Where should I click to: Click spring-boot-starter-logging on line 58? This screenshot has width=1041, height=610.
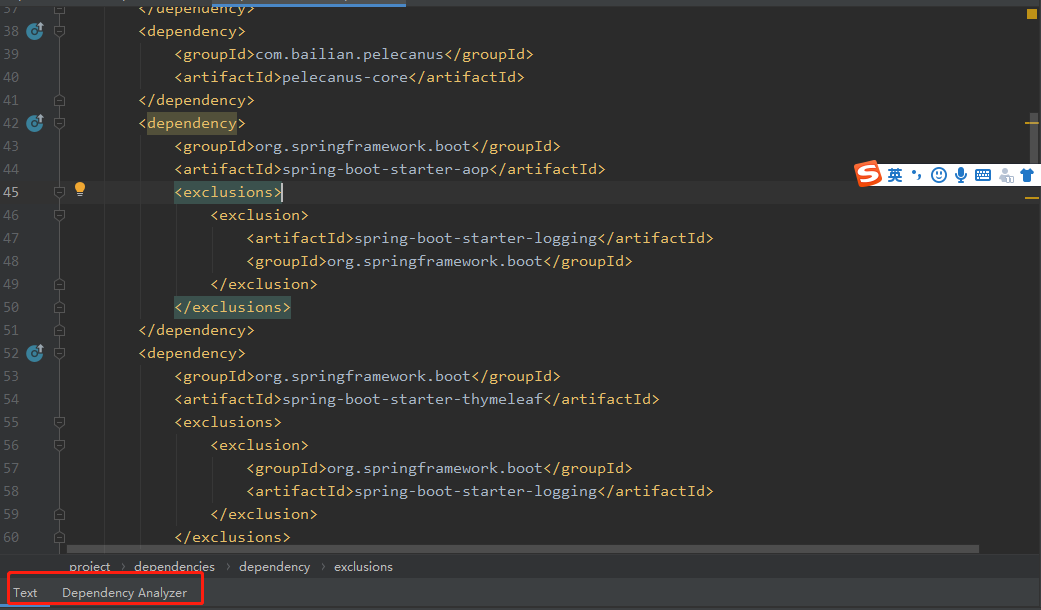475,491
